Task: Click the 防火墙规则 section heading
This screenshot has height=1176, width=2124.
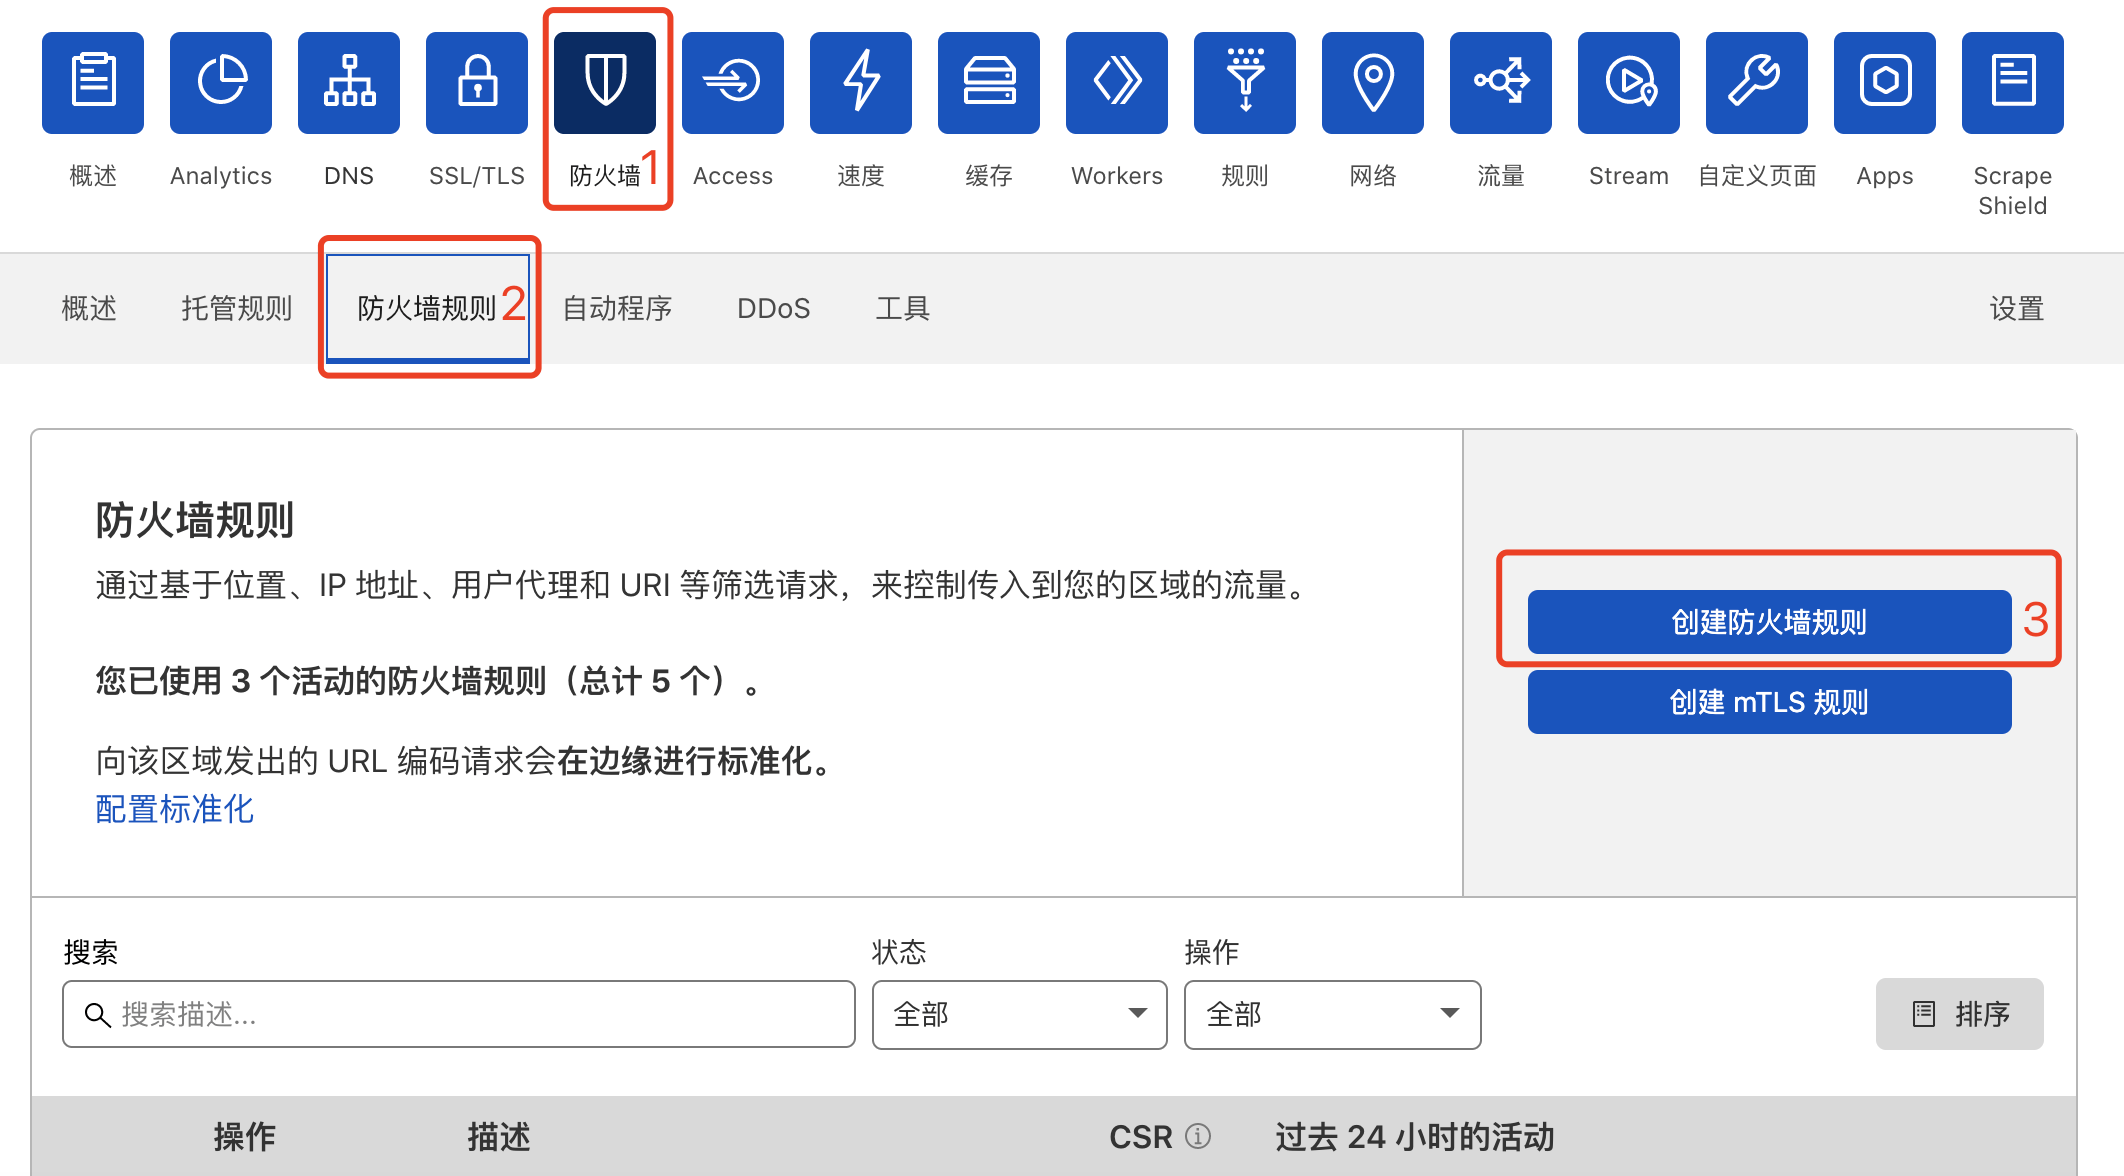Action: click(x=195, y=520)
